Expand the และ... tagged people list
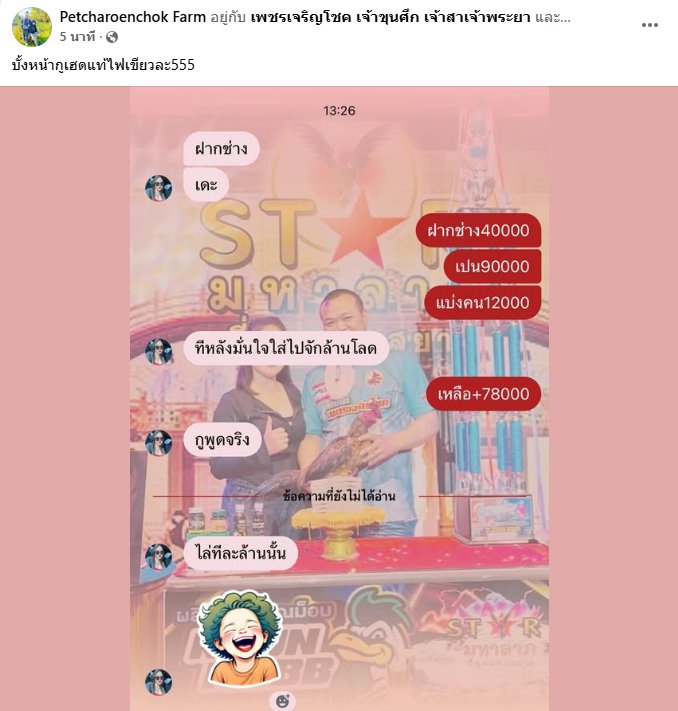The image size is (678, 711). point(552,17)
